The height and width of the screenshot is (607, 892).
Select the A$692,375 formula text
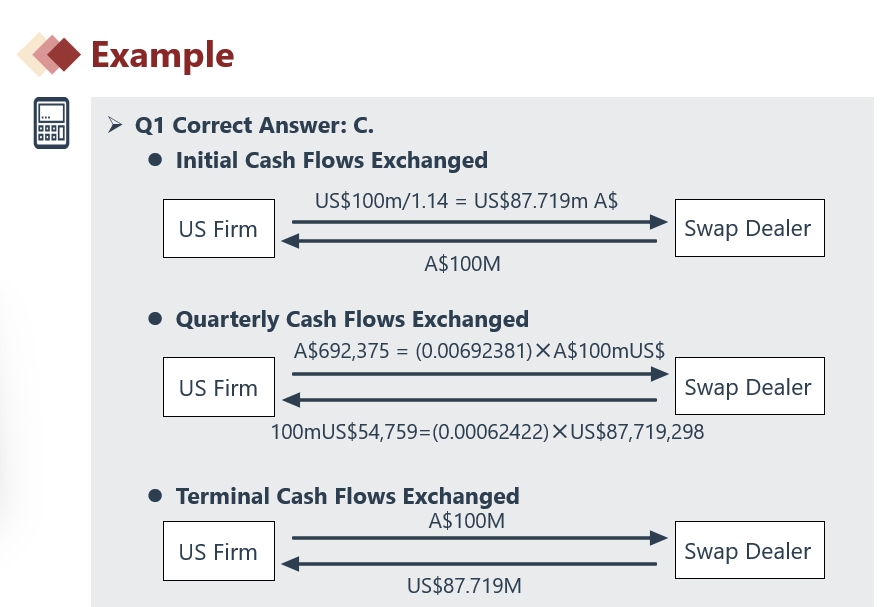[479, 350]
